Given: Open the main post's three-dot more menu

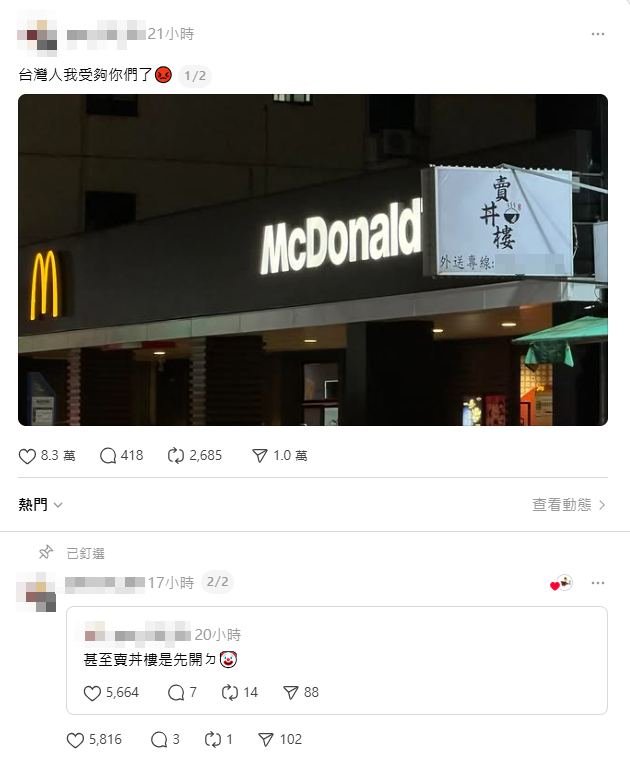Looking at the screenshot, I should click(x=598, y=34).
